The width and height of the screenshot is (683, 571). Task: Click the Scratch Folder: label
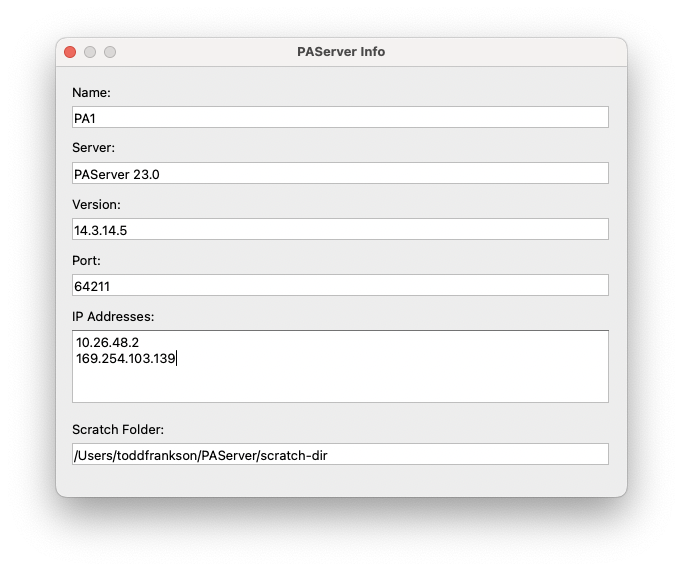tap(118, 429)
